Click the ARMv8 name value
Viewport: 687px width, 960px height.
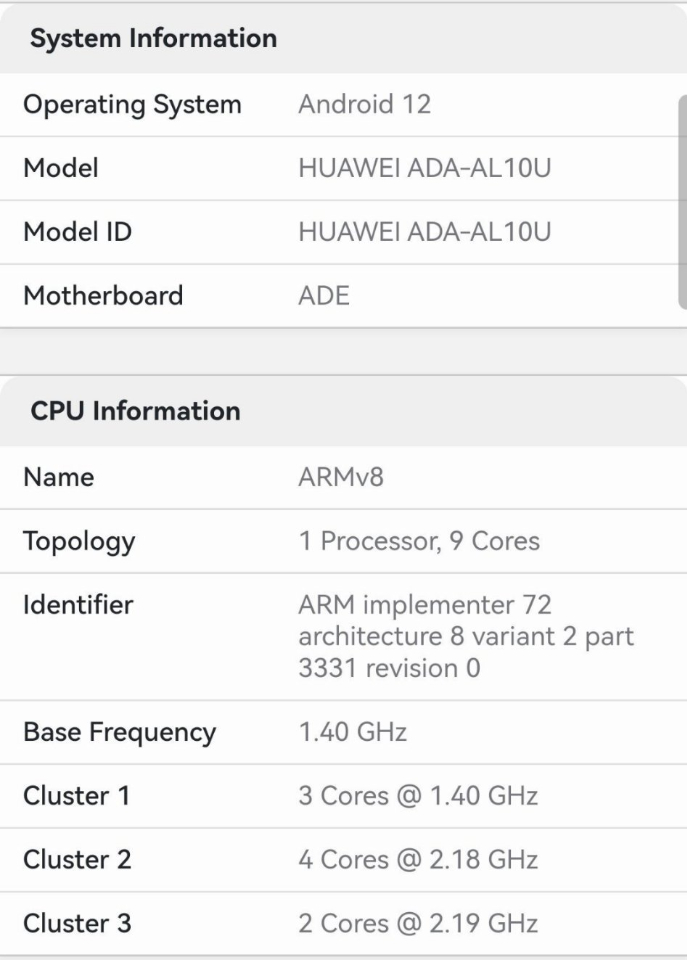coord(341,478)
